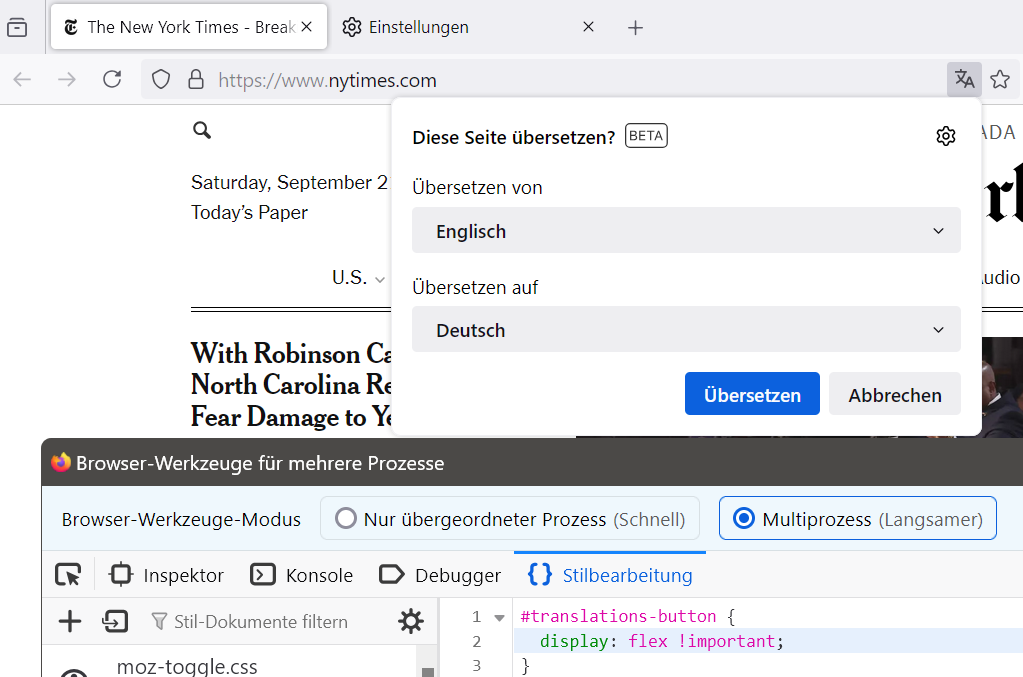Open the 'Übersetzen von' Englisch dropdown
This screenshot has width=1023, height=677.
pyautogui.click(x=686, y=231)
